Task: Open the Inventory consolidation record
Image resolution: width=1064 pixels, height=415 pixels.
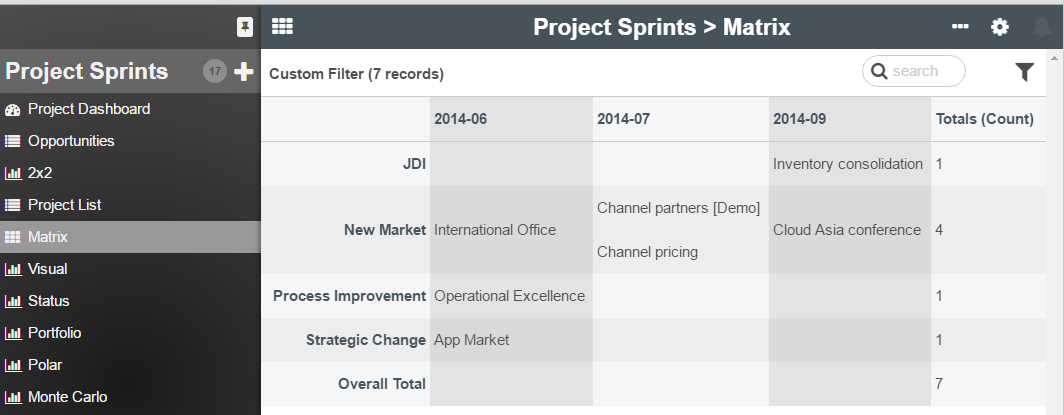Action: tap(847, 164)
